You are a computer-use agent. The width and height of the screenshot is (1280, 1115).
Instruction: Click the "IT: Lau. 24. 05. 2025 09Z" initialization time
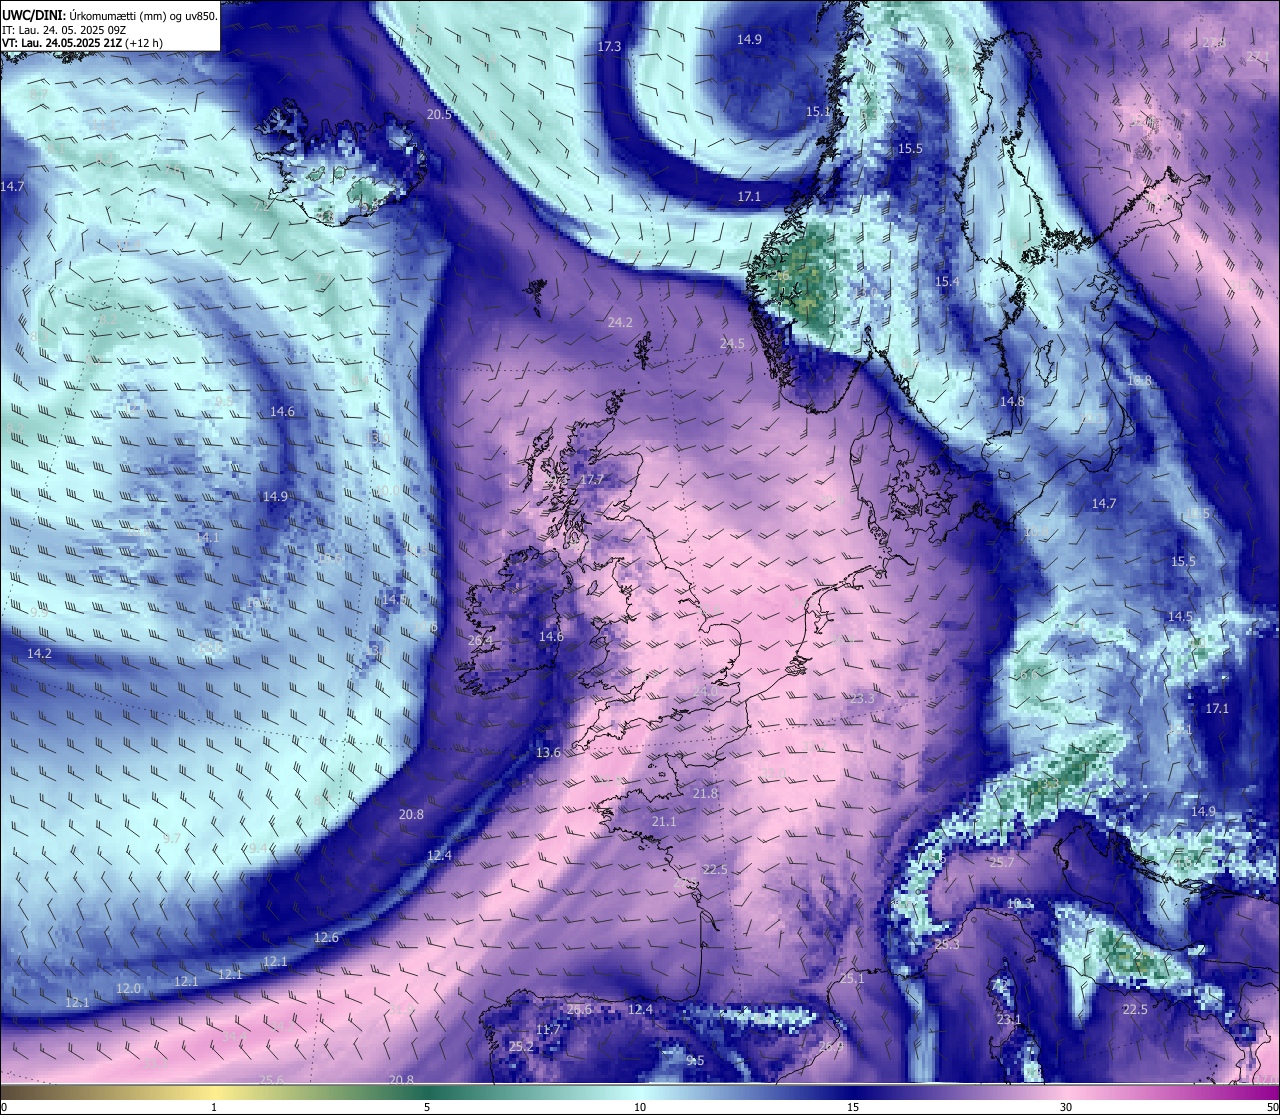point(64,30)
